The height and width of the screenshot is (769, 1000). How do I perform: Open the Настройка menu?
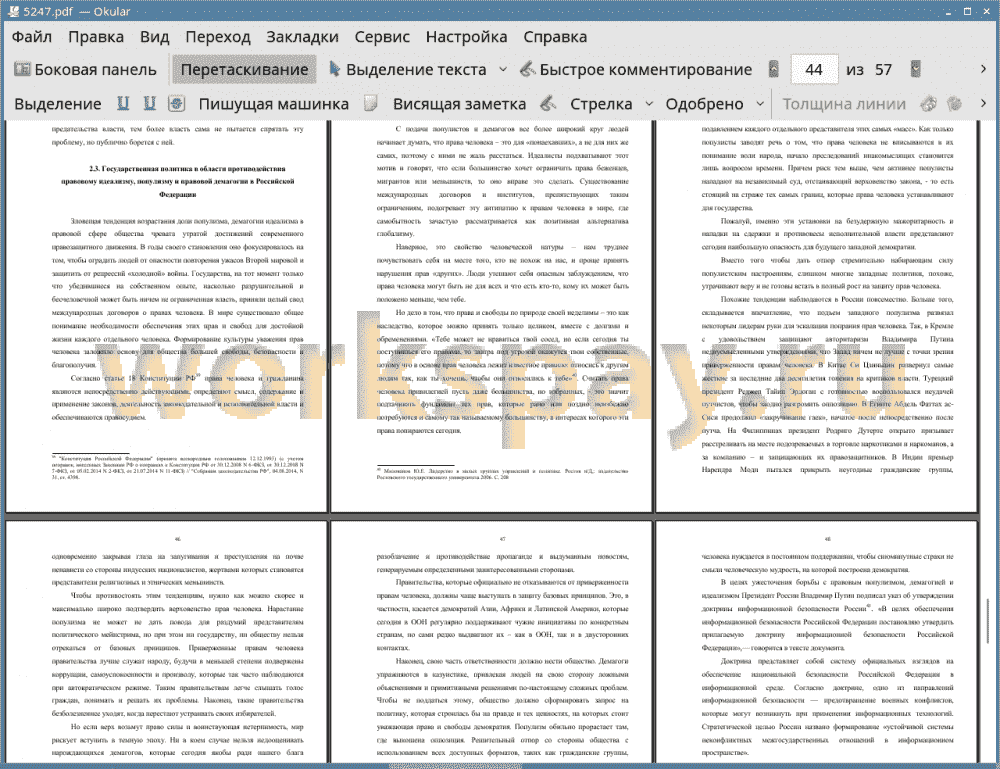click(x=466, y=37)
